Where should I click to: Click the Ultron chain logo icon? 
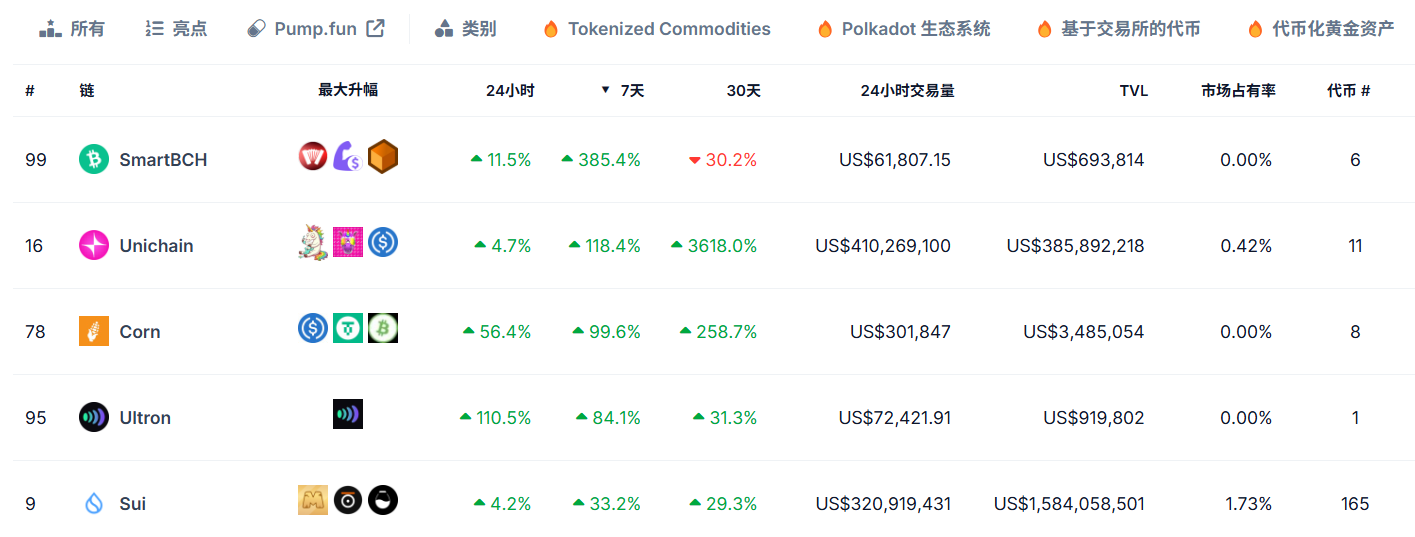pyautogui.click(x=94, y=417)
